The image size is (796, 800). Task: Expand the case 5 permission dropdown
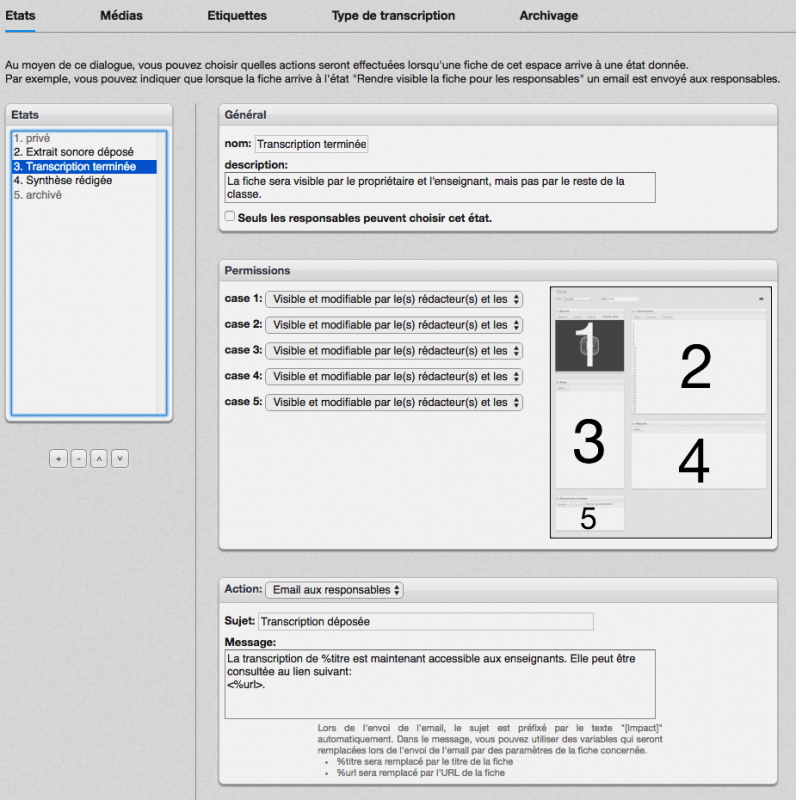pyautogui.click(x=393, y=402)
